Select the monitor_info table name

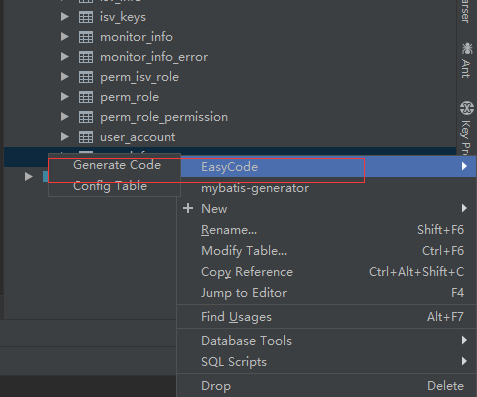tap(136, 37)
